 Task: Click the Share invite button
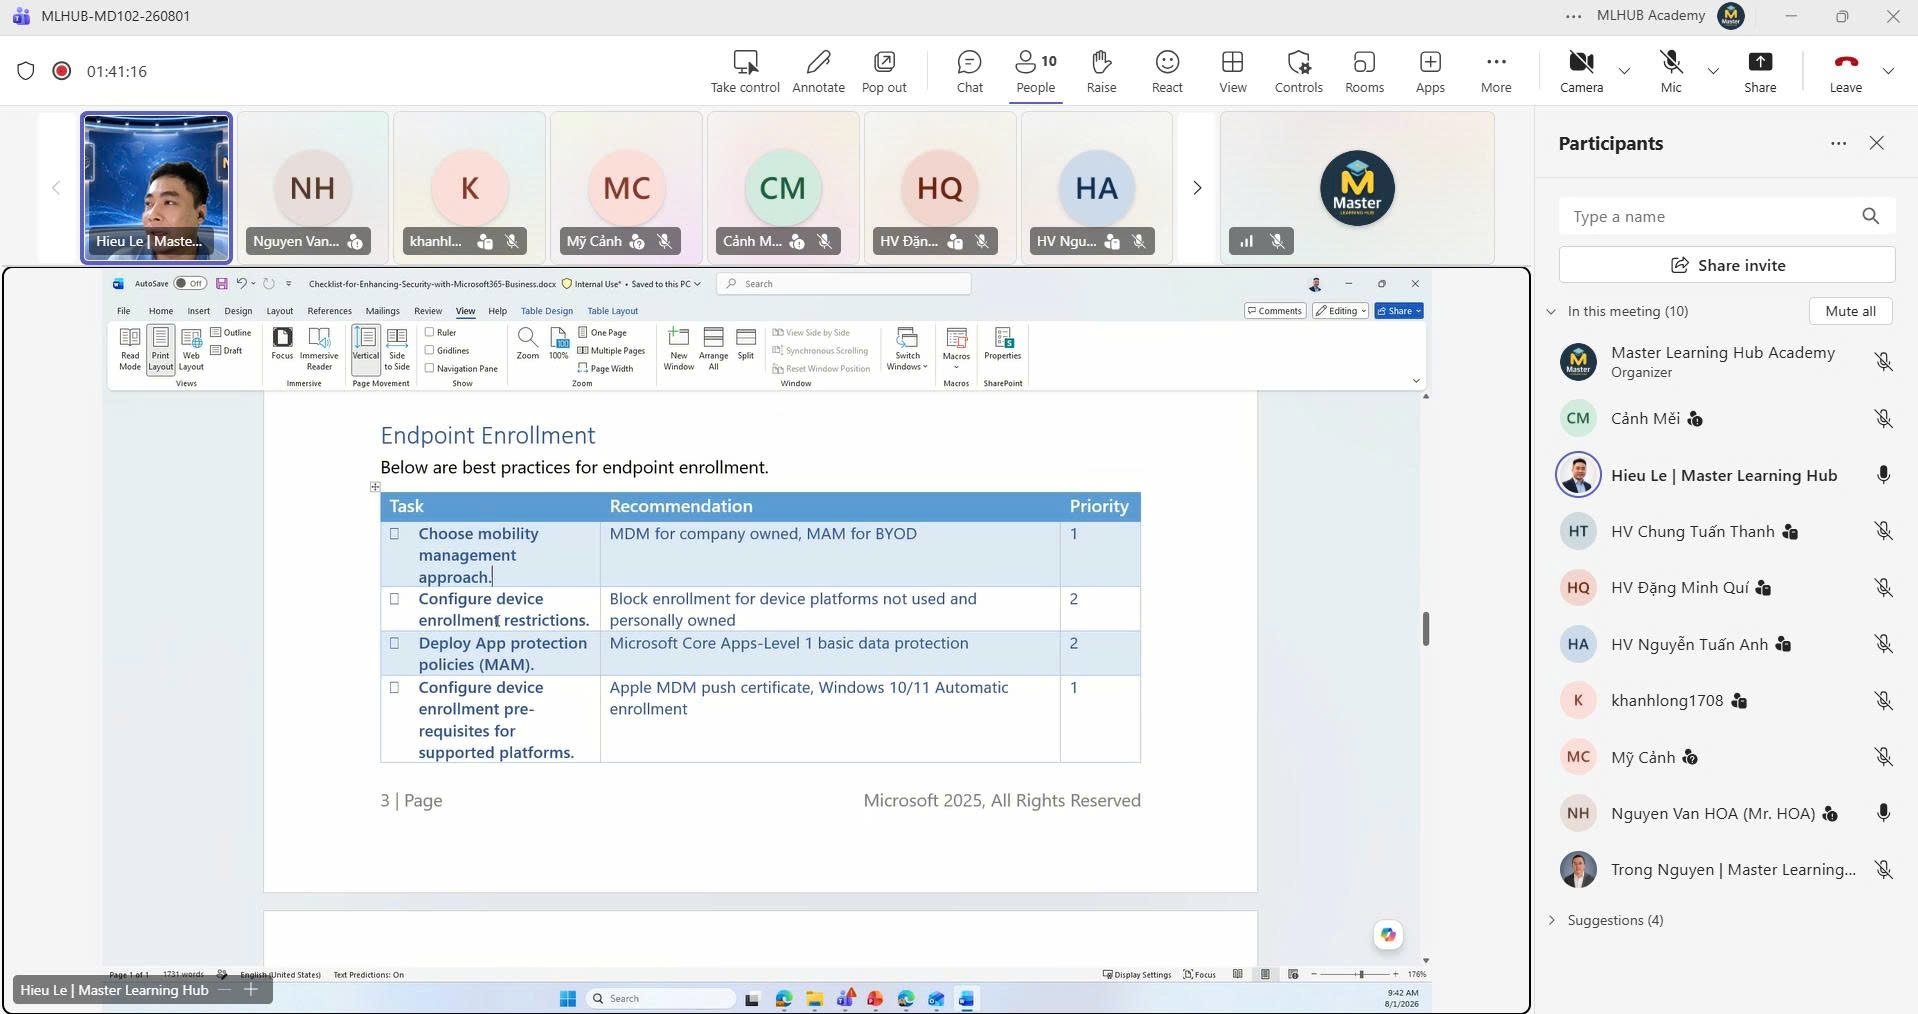1727,265
